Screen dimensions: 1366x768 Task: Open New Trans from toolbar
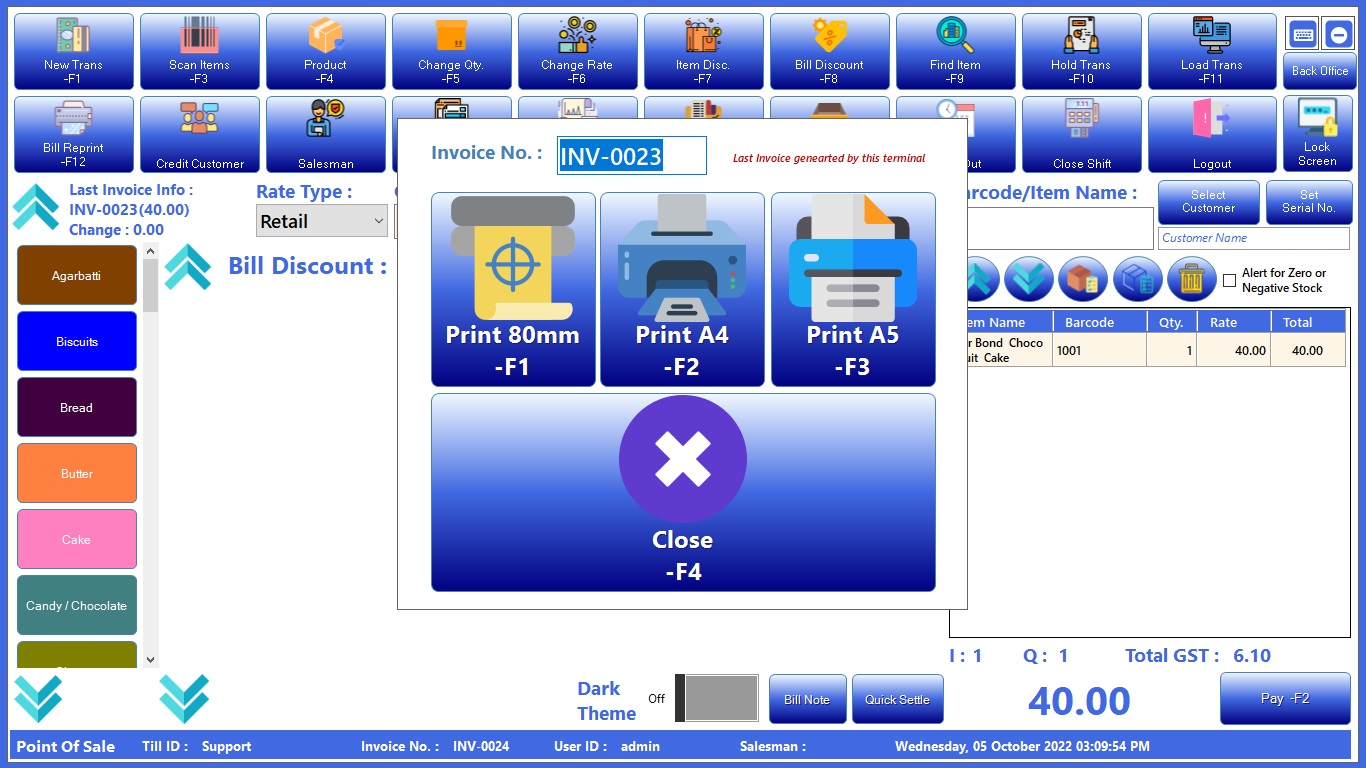pos(73,51)
